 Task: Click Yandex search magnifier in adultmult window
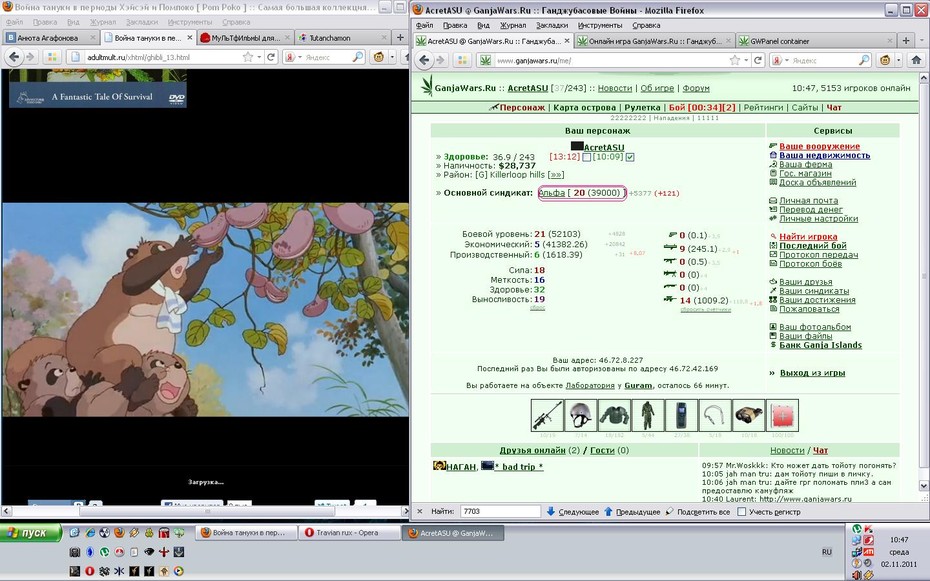click(x=358, y=57)
